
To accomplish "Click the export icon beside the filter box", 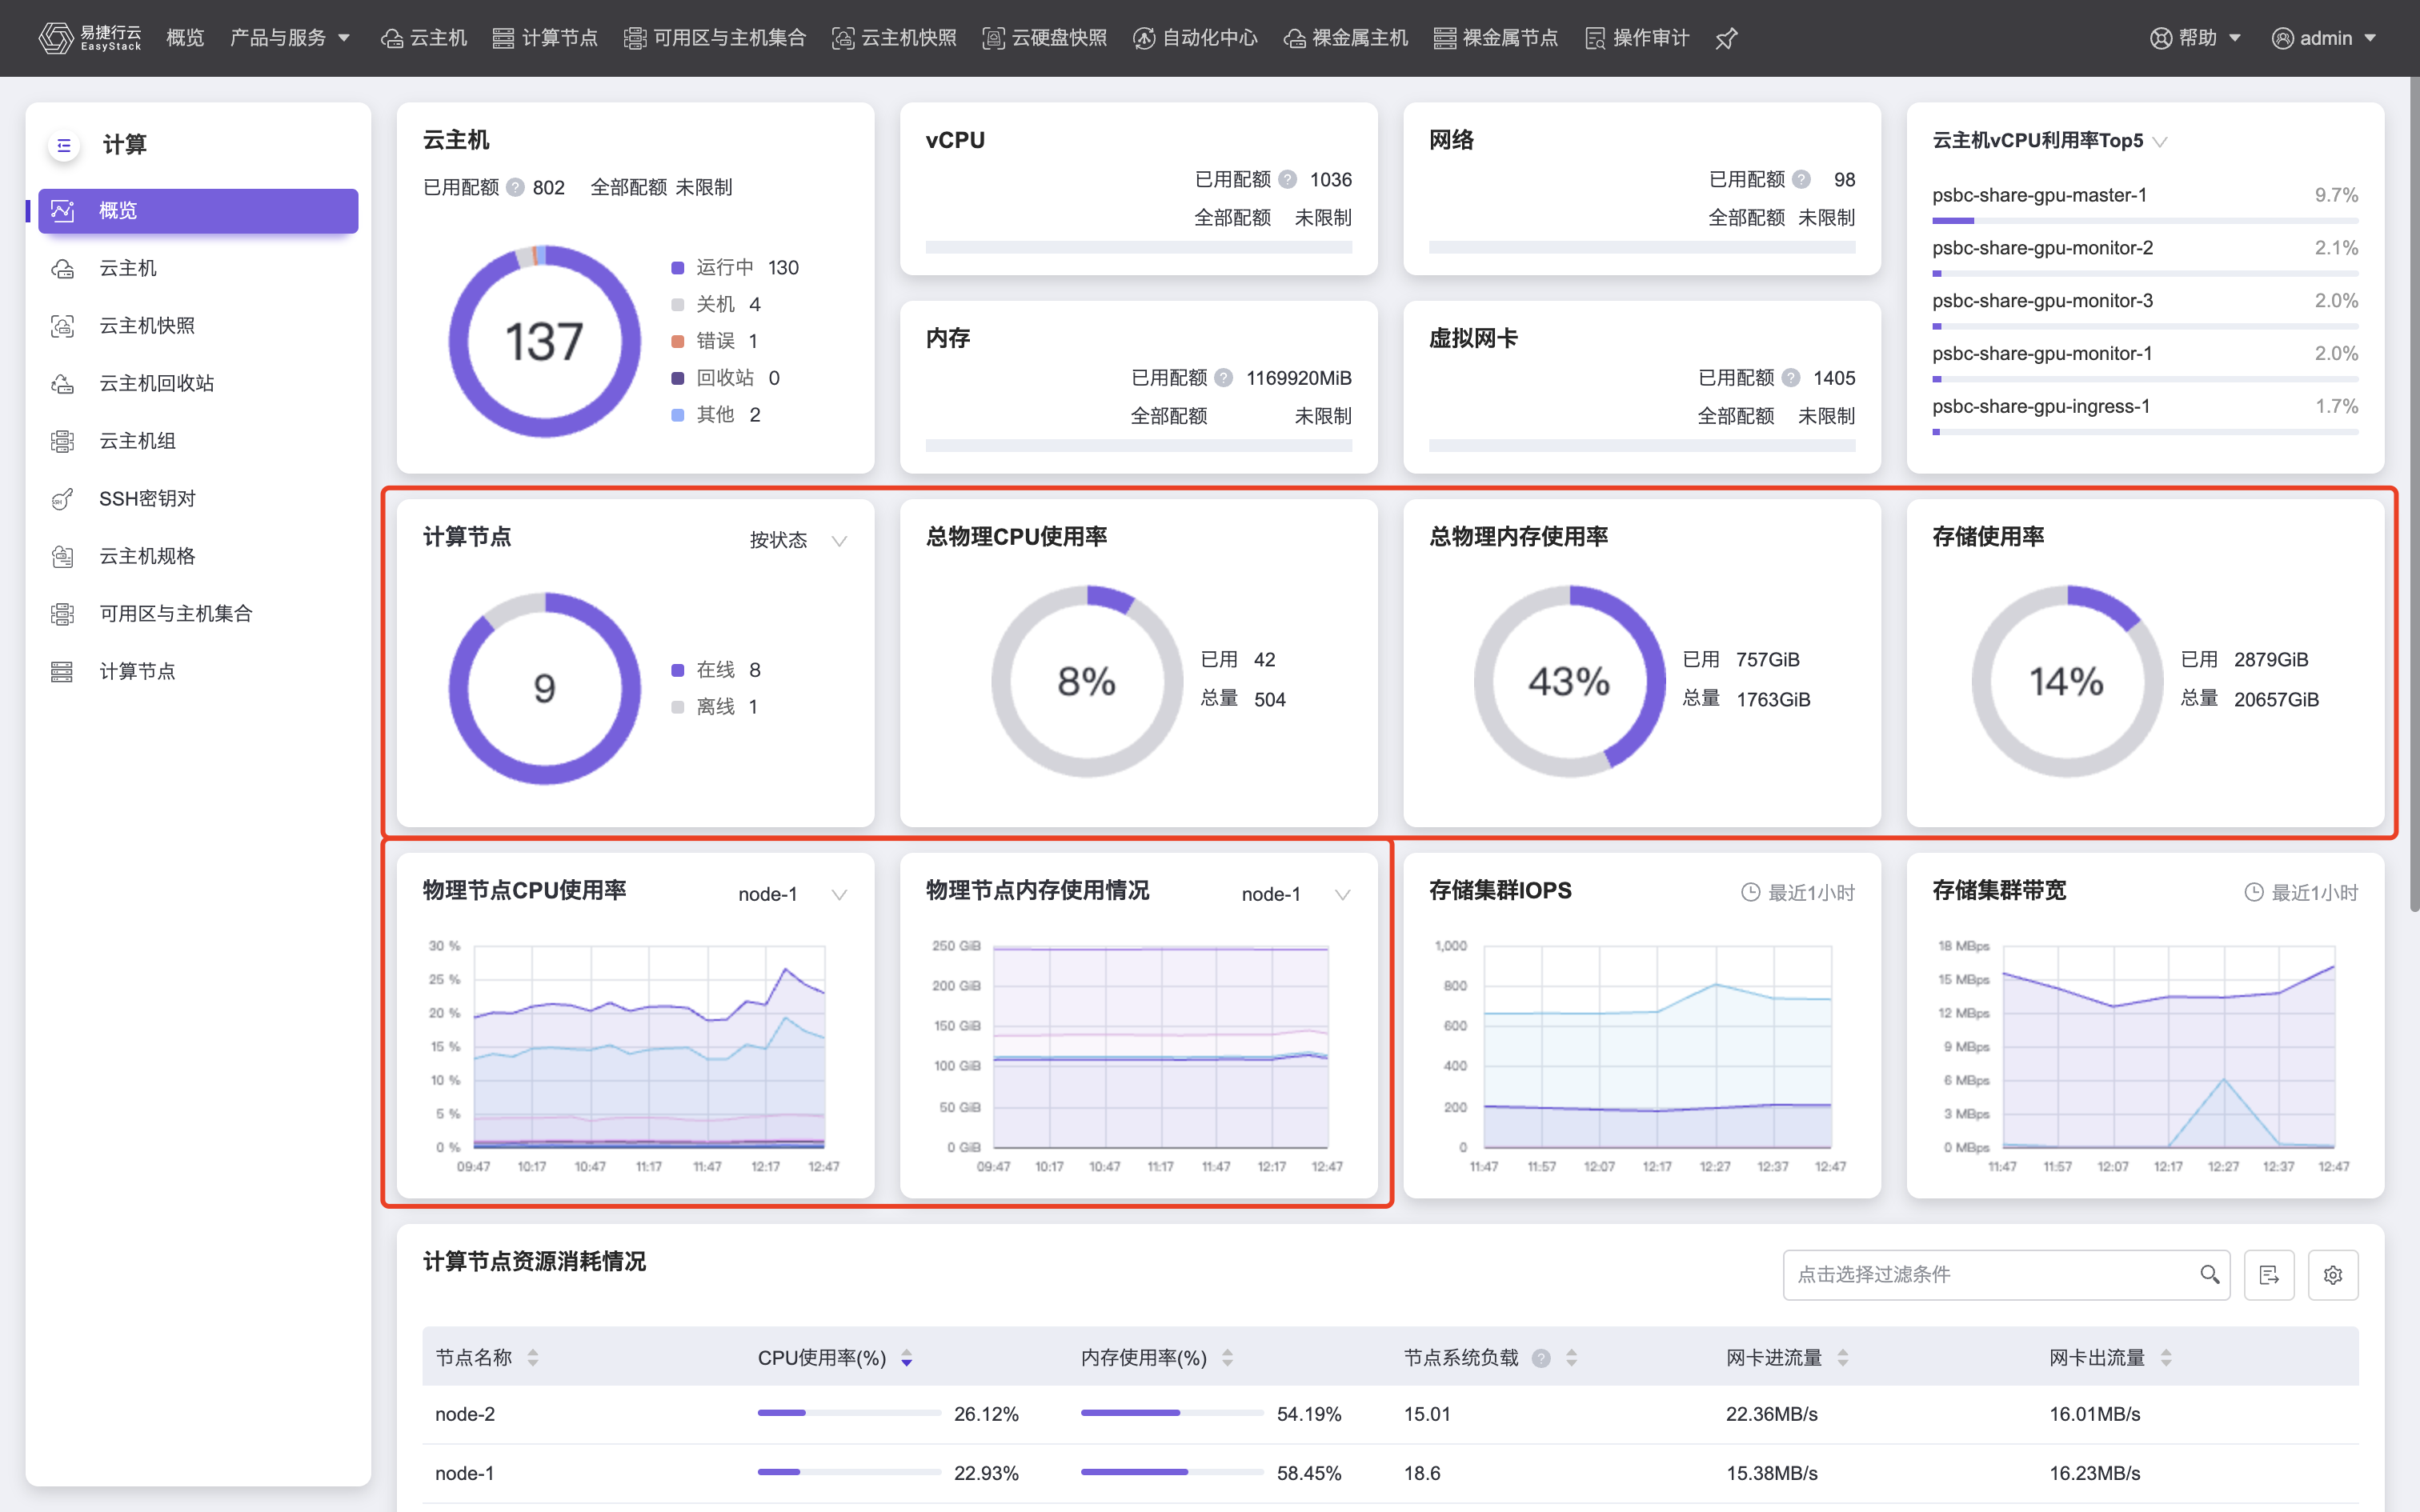I will 2270,1274.
